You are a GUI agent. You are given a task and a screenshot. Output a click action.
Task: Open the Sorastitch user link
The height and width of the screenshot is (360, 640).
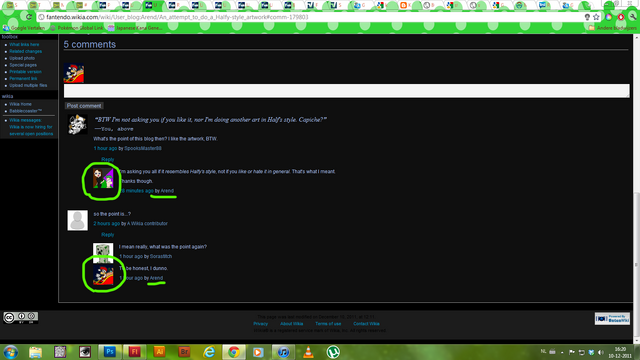161,256
